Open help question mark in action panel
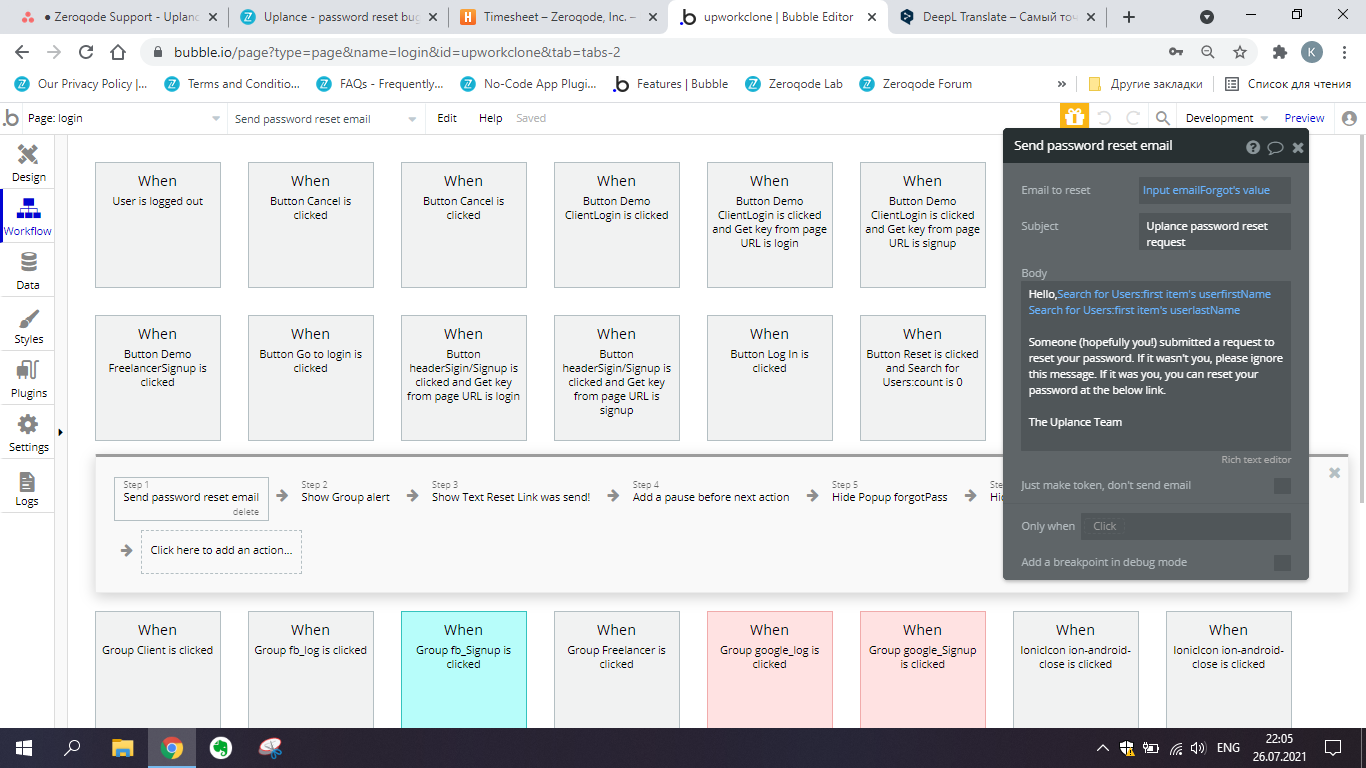Viewport: 1366px width, 768px height. click(x=1253, y=147)
